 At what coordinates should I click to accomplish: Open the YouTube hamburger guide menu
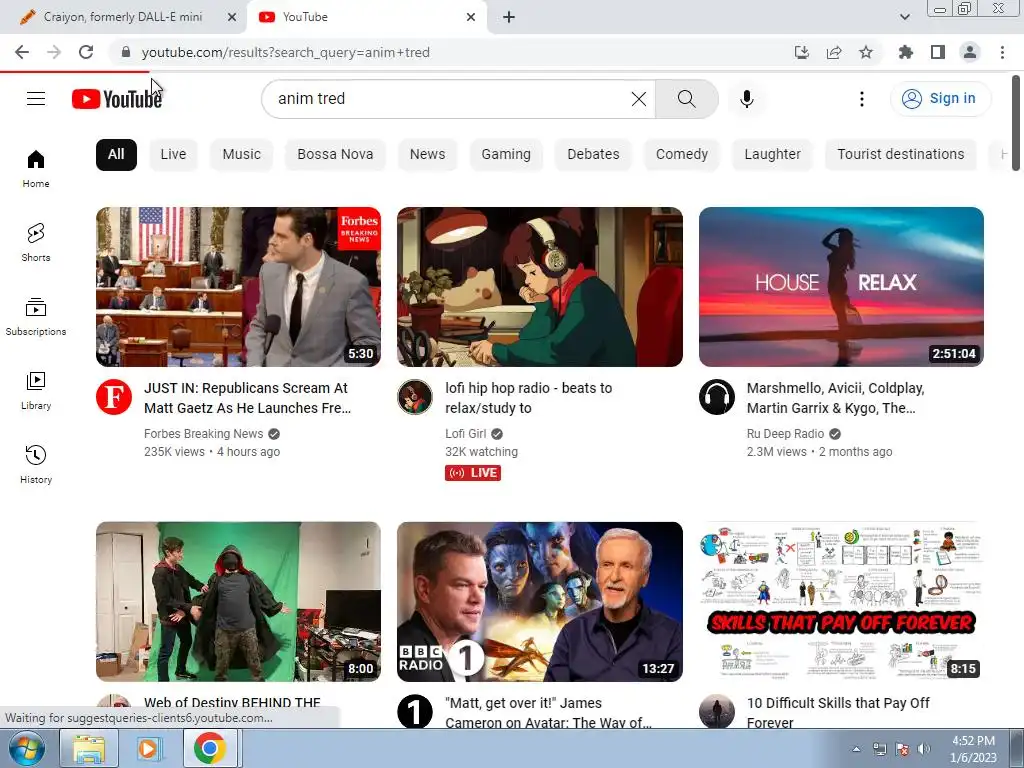click(x=36, y=99)
